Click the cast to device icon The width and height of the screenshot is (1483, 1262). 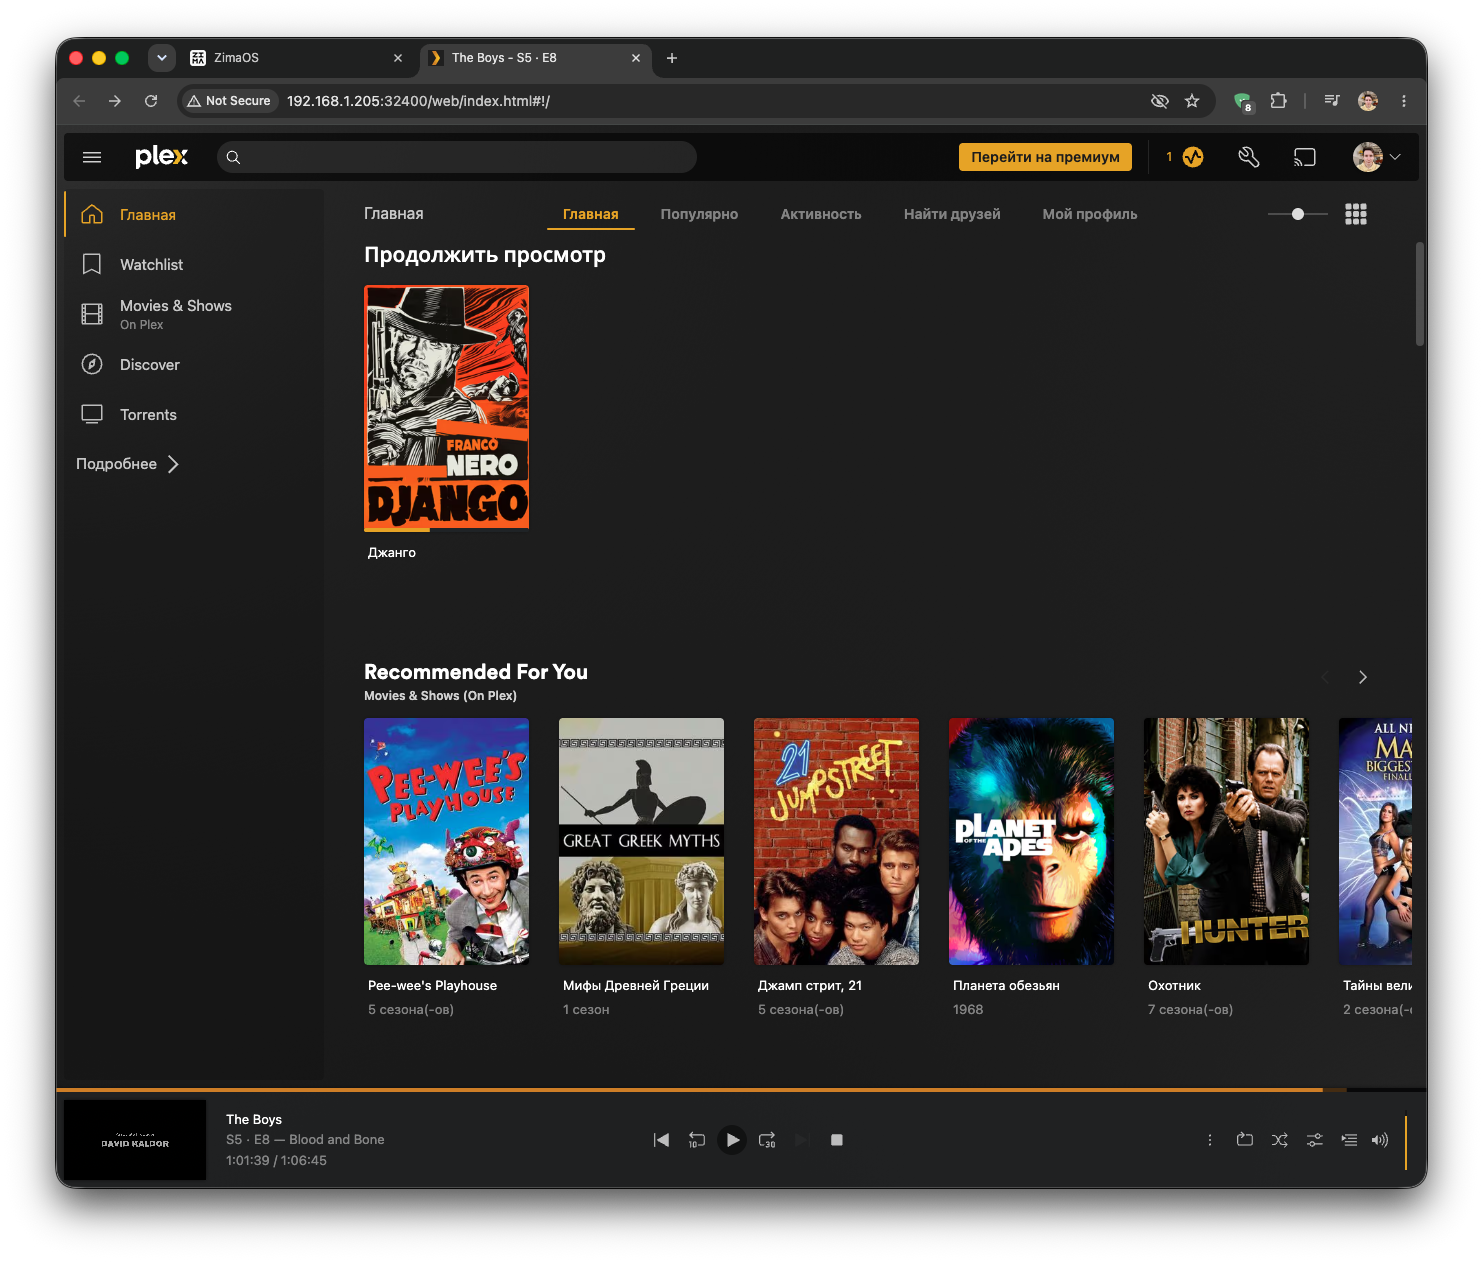point(1304,157)
